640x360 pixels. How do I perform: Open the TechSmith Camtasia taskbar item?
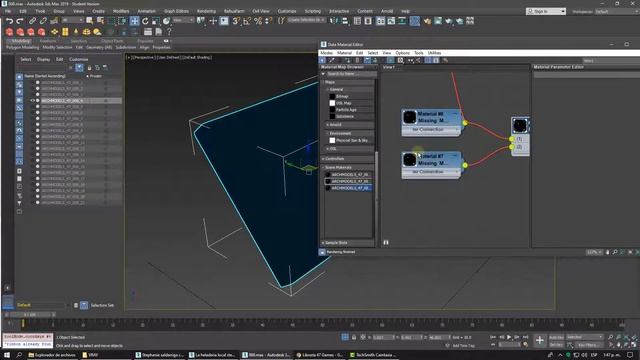coord(373,355)
